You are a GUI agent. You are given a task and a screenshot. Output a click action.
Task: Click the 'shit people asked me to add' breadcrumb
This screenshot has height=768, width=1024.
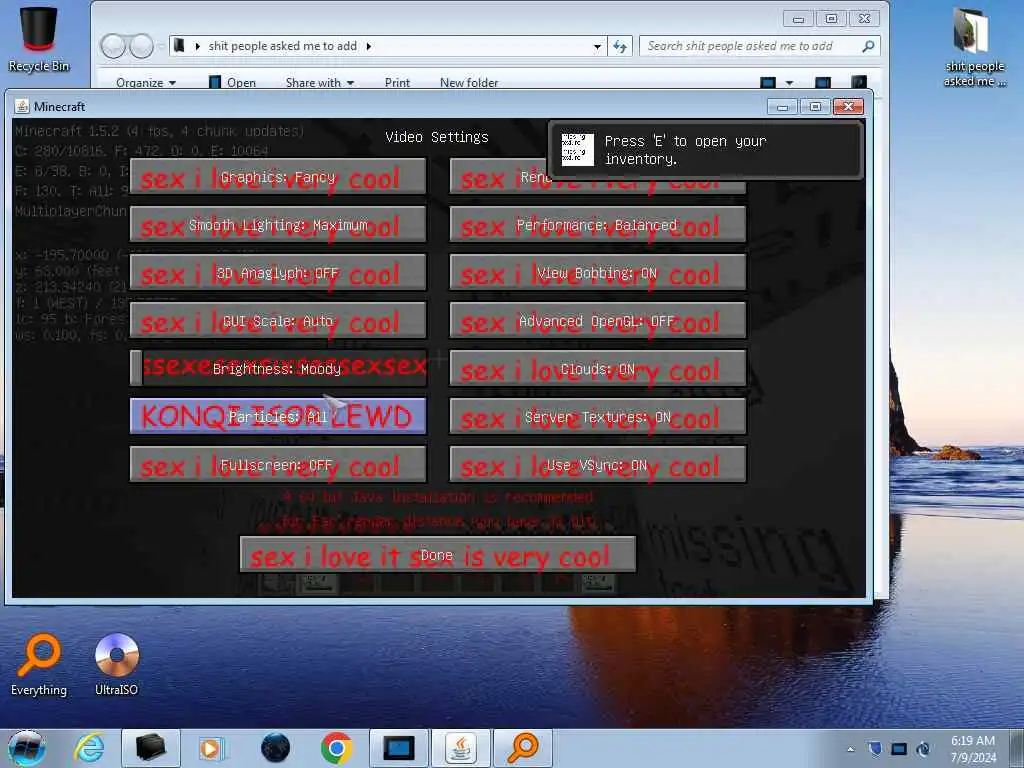(x=283, y=46)
